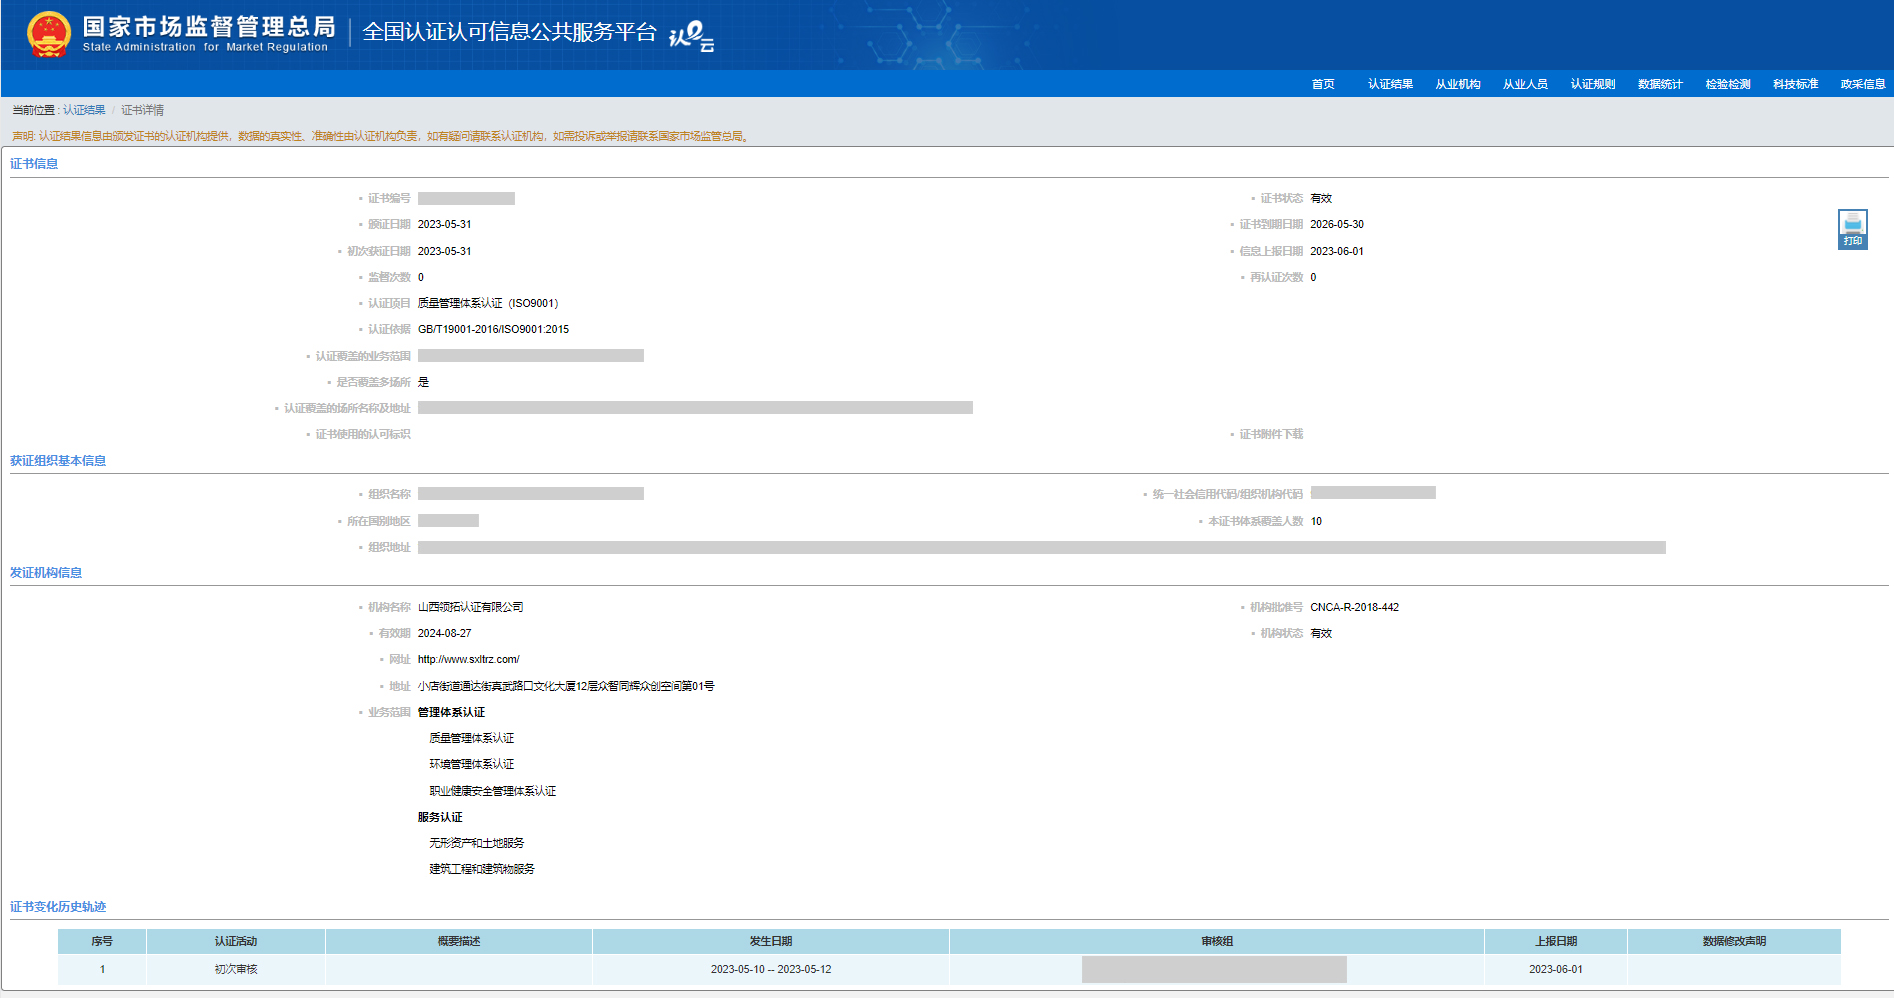Click the 发生日期 column header
The height and width of the screenshot is (998, 1894).
(770, 941)
